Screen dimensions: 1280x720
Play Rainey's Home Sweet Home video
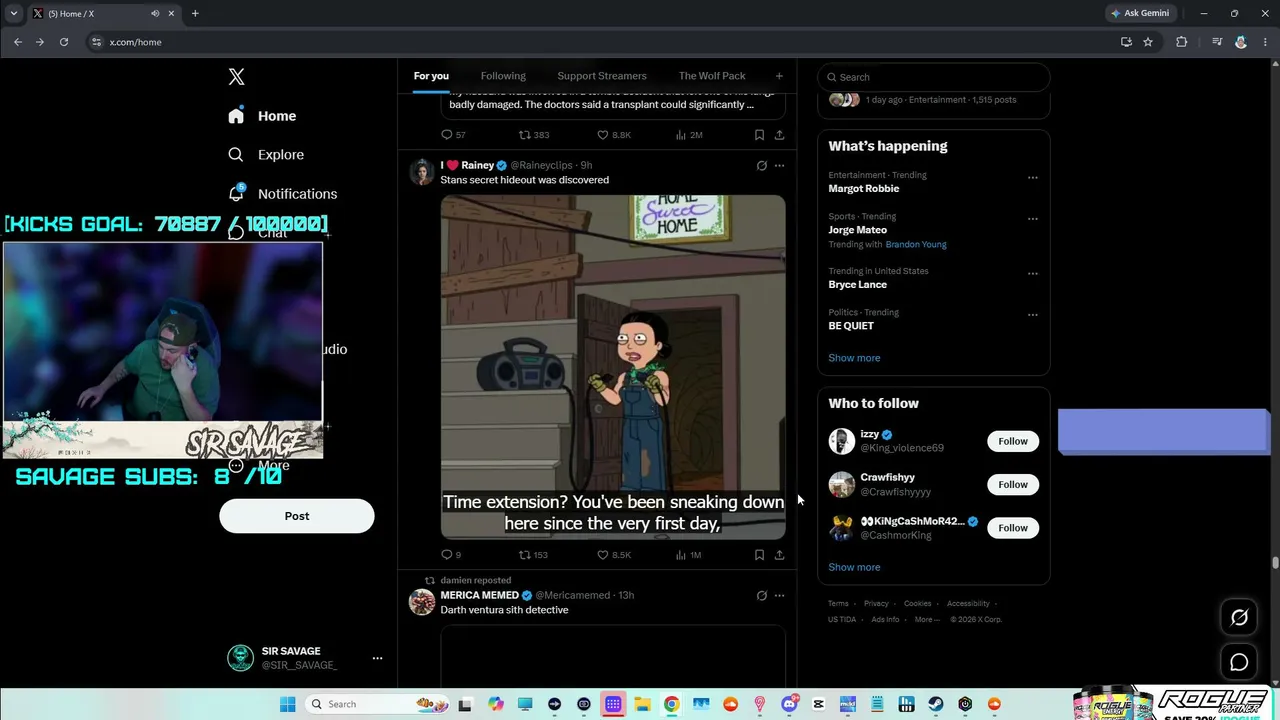613,367
